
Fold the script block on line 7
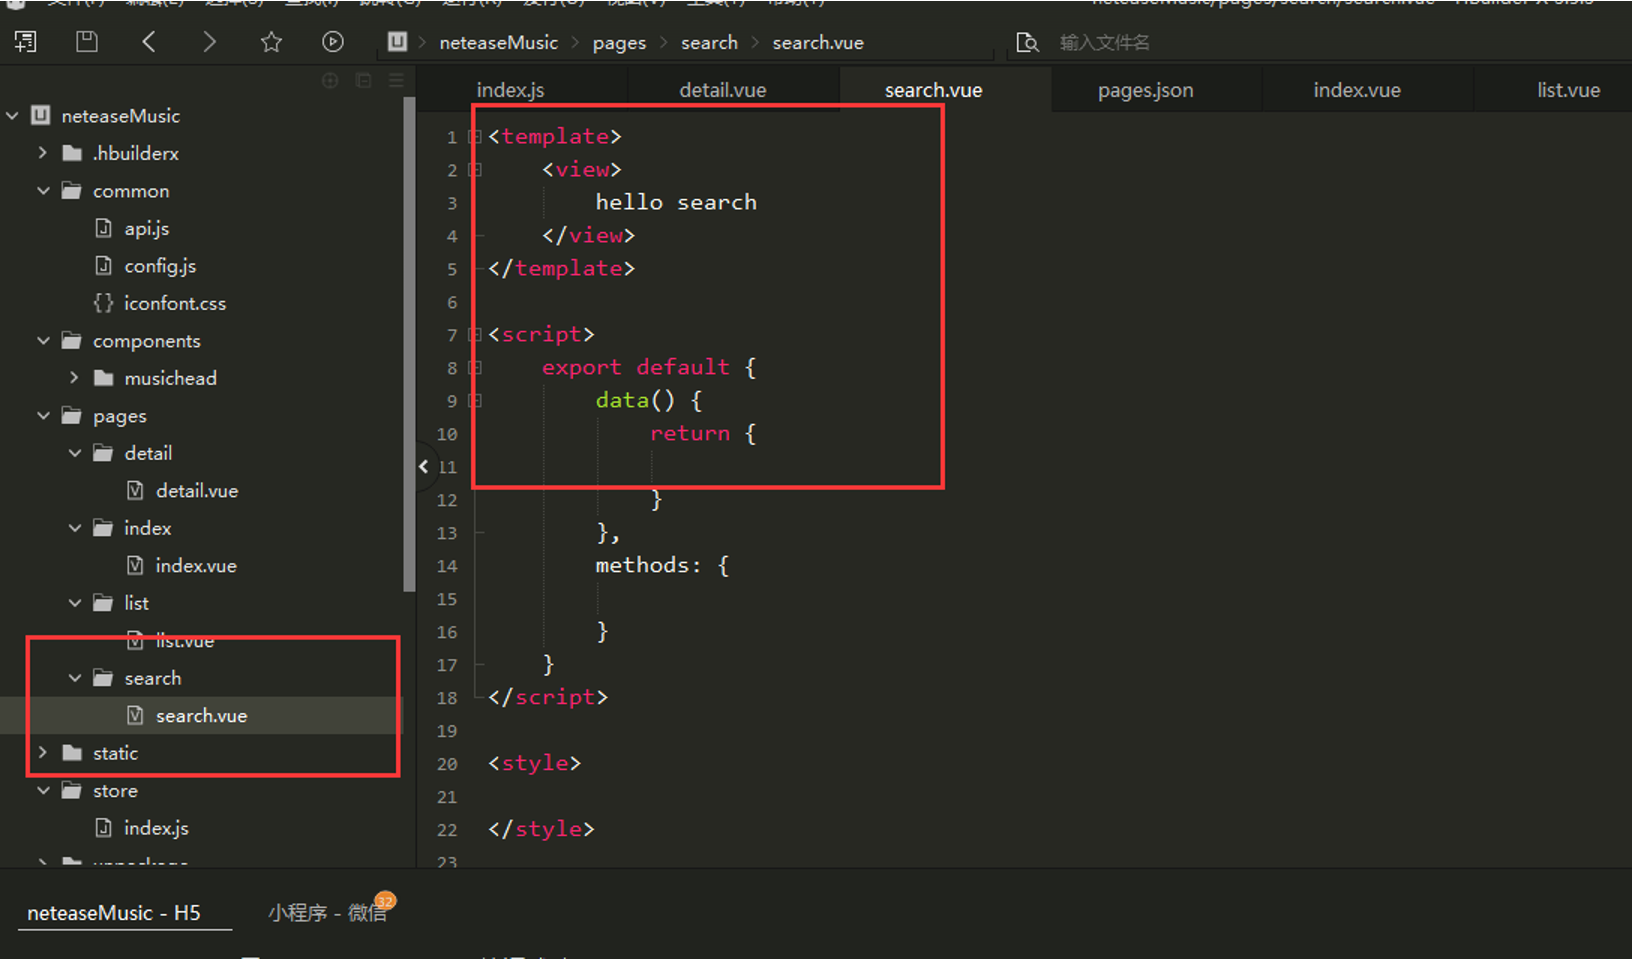point(476,335)
